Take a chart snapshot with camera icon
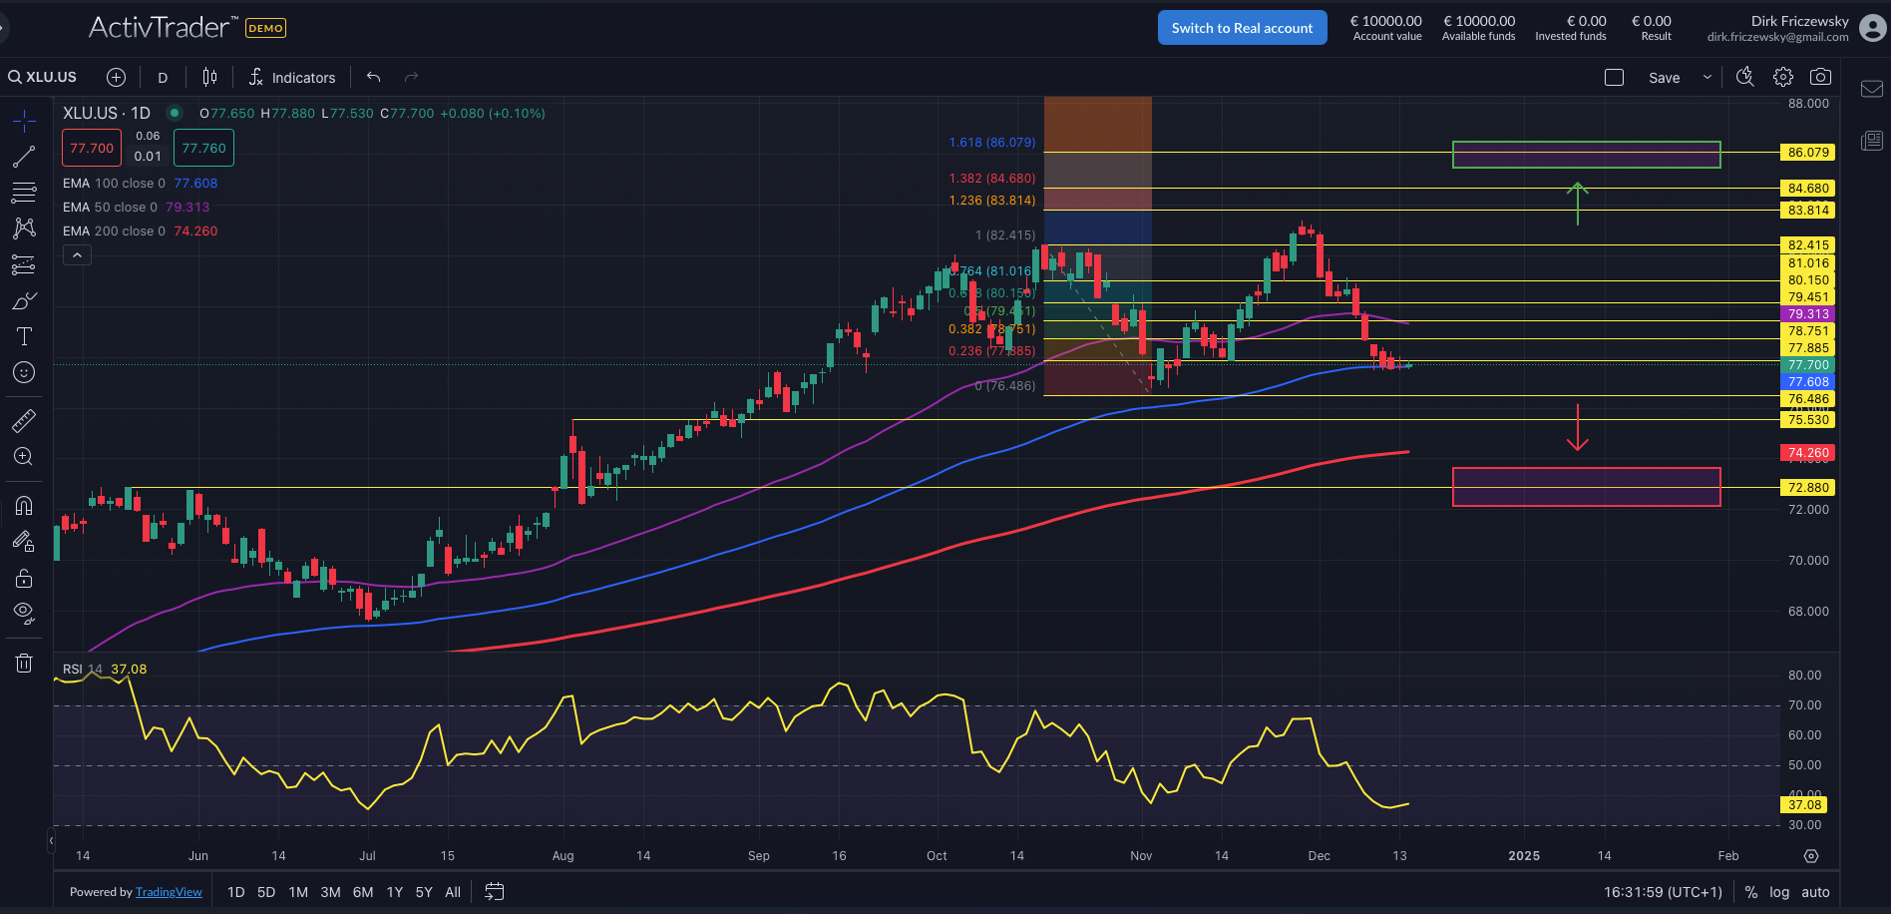 click(1821, 77)
